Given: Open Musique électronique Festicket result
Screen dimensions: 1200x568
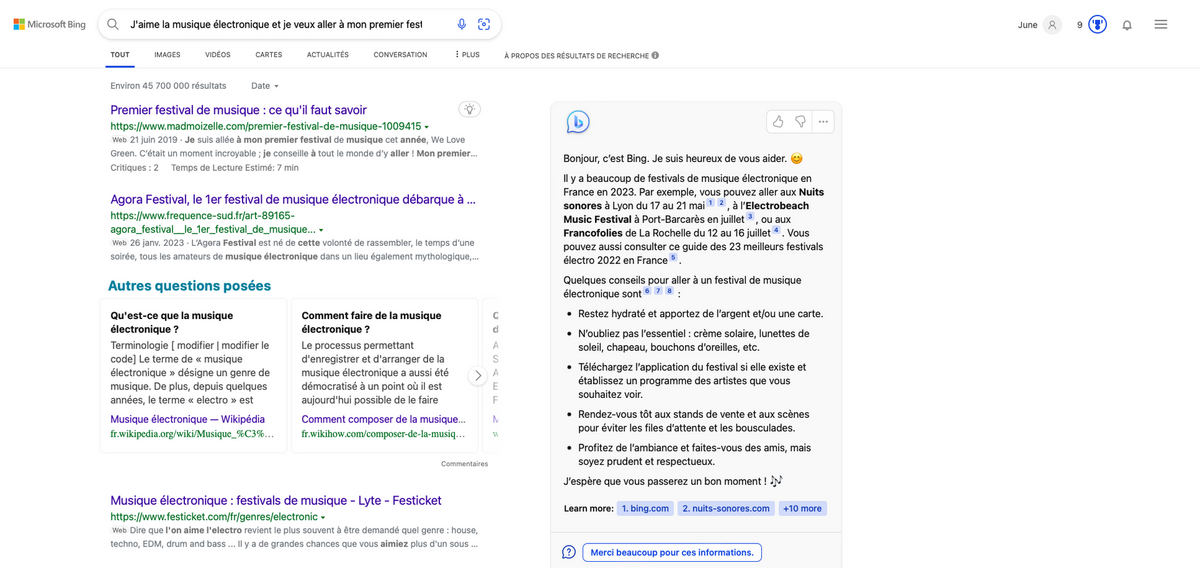Looking at the screenshot, I should (x=276, y=500).
